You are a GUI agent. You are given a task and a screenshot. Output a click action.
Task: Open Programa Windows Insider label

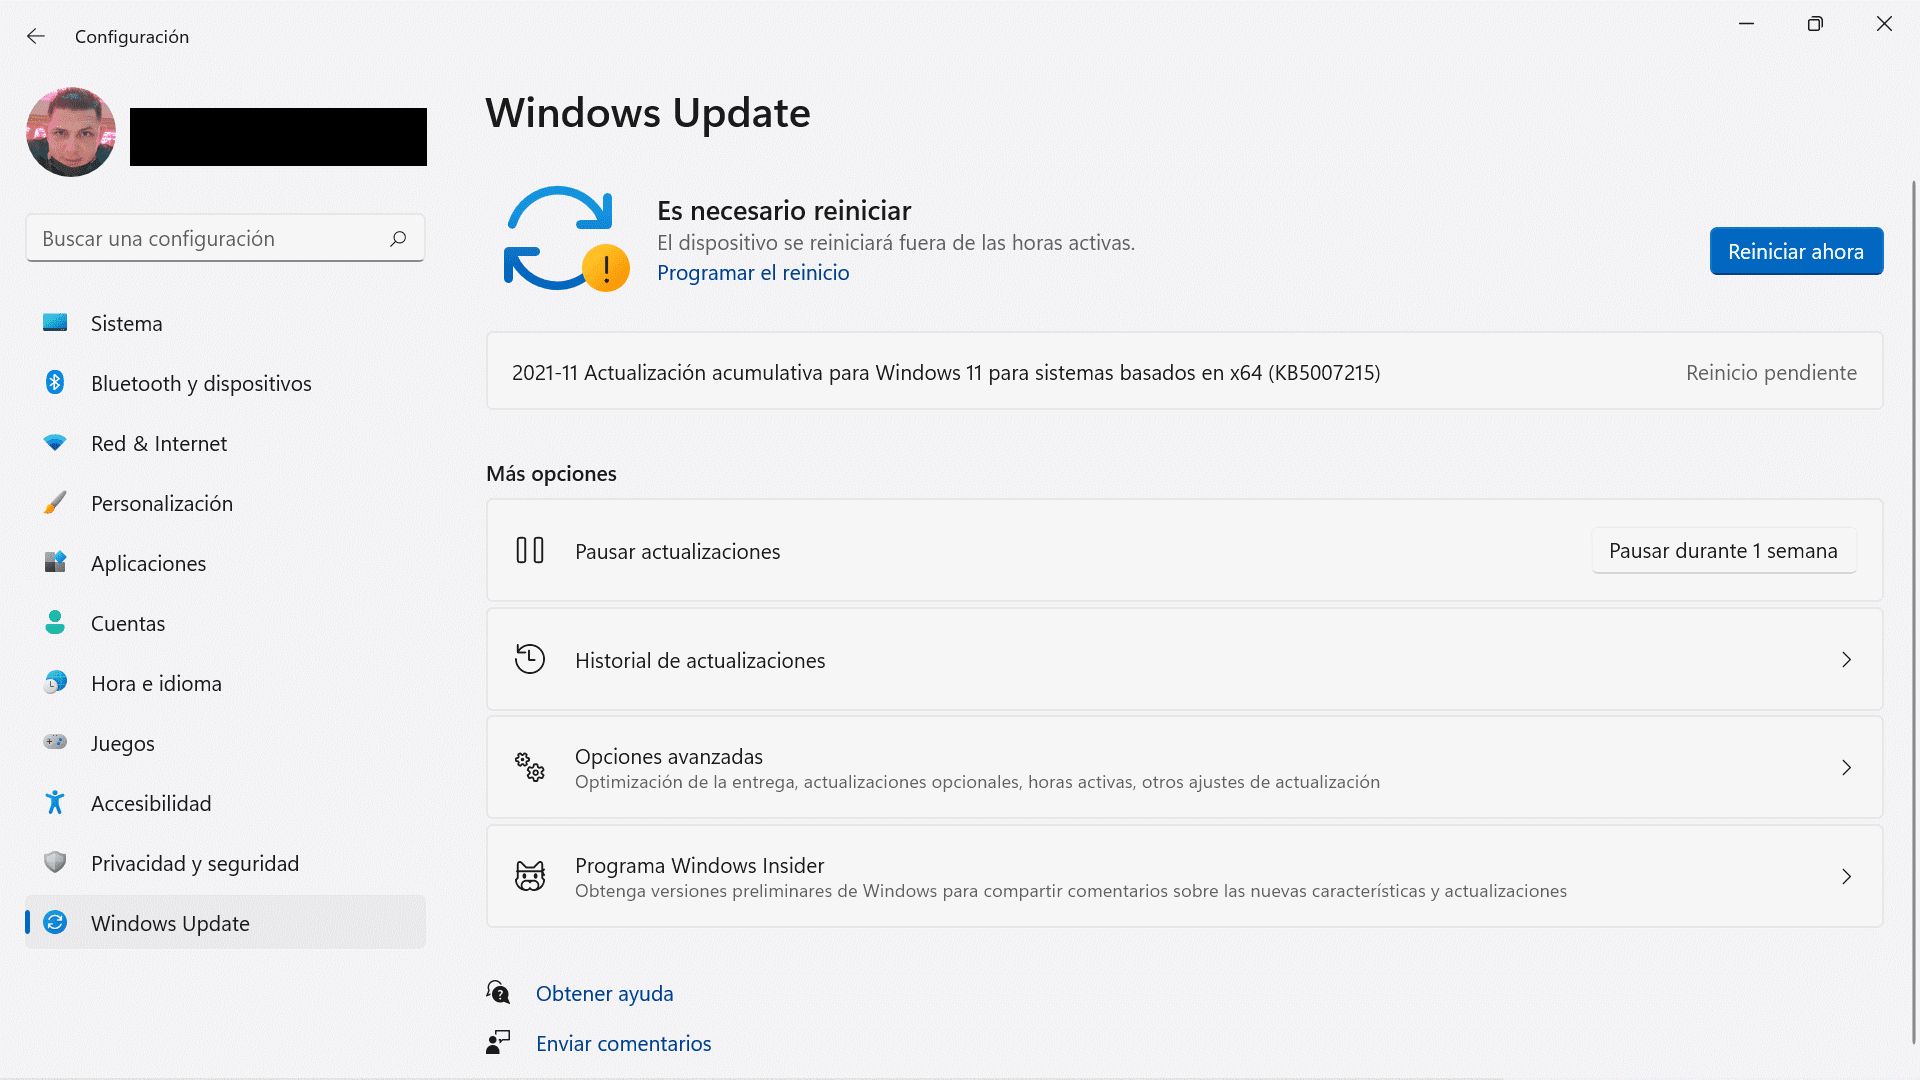pyautogui.click(x=699, y=866)
